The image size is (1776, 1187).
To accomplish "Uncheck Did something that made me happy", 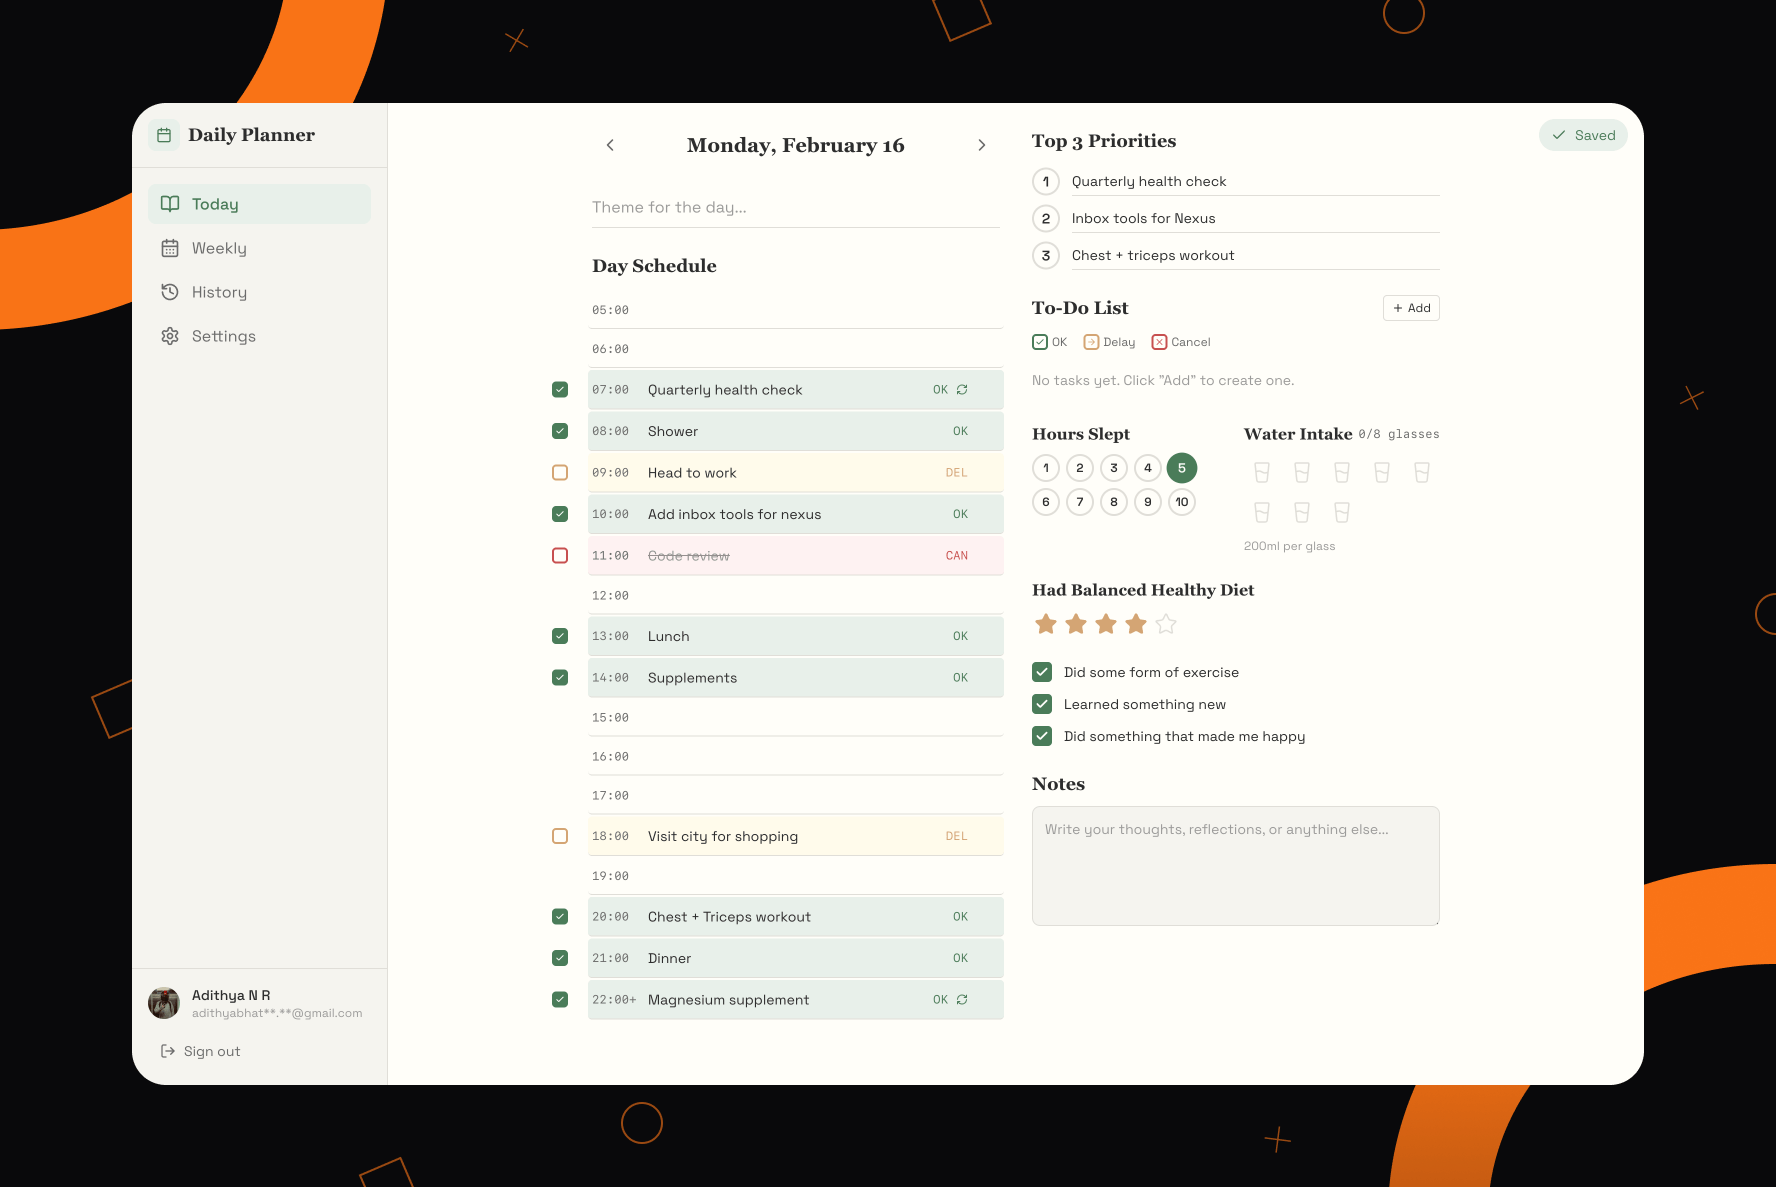I will (x=1042, y=736).
